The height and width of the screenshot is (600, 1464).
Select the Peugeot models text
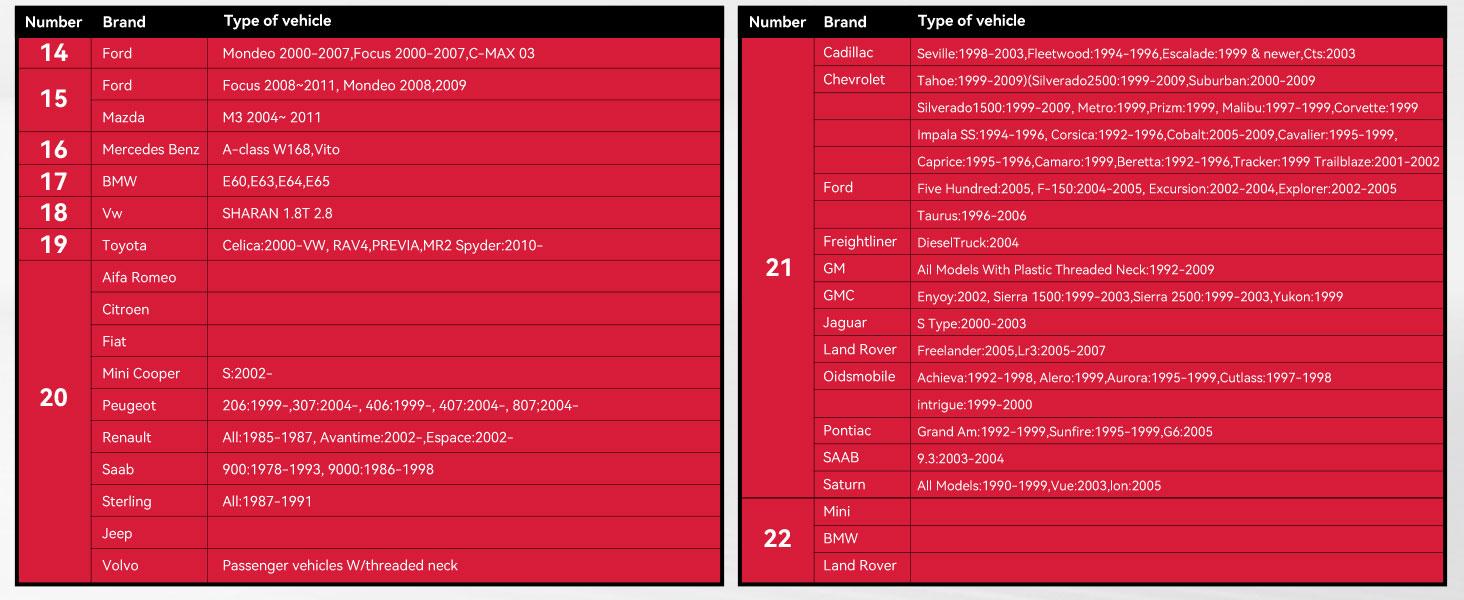tap(400, 405)
